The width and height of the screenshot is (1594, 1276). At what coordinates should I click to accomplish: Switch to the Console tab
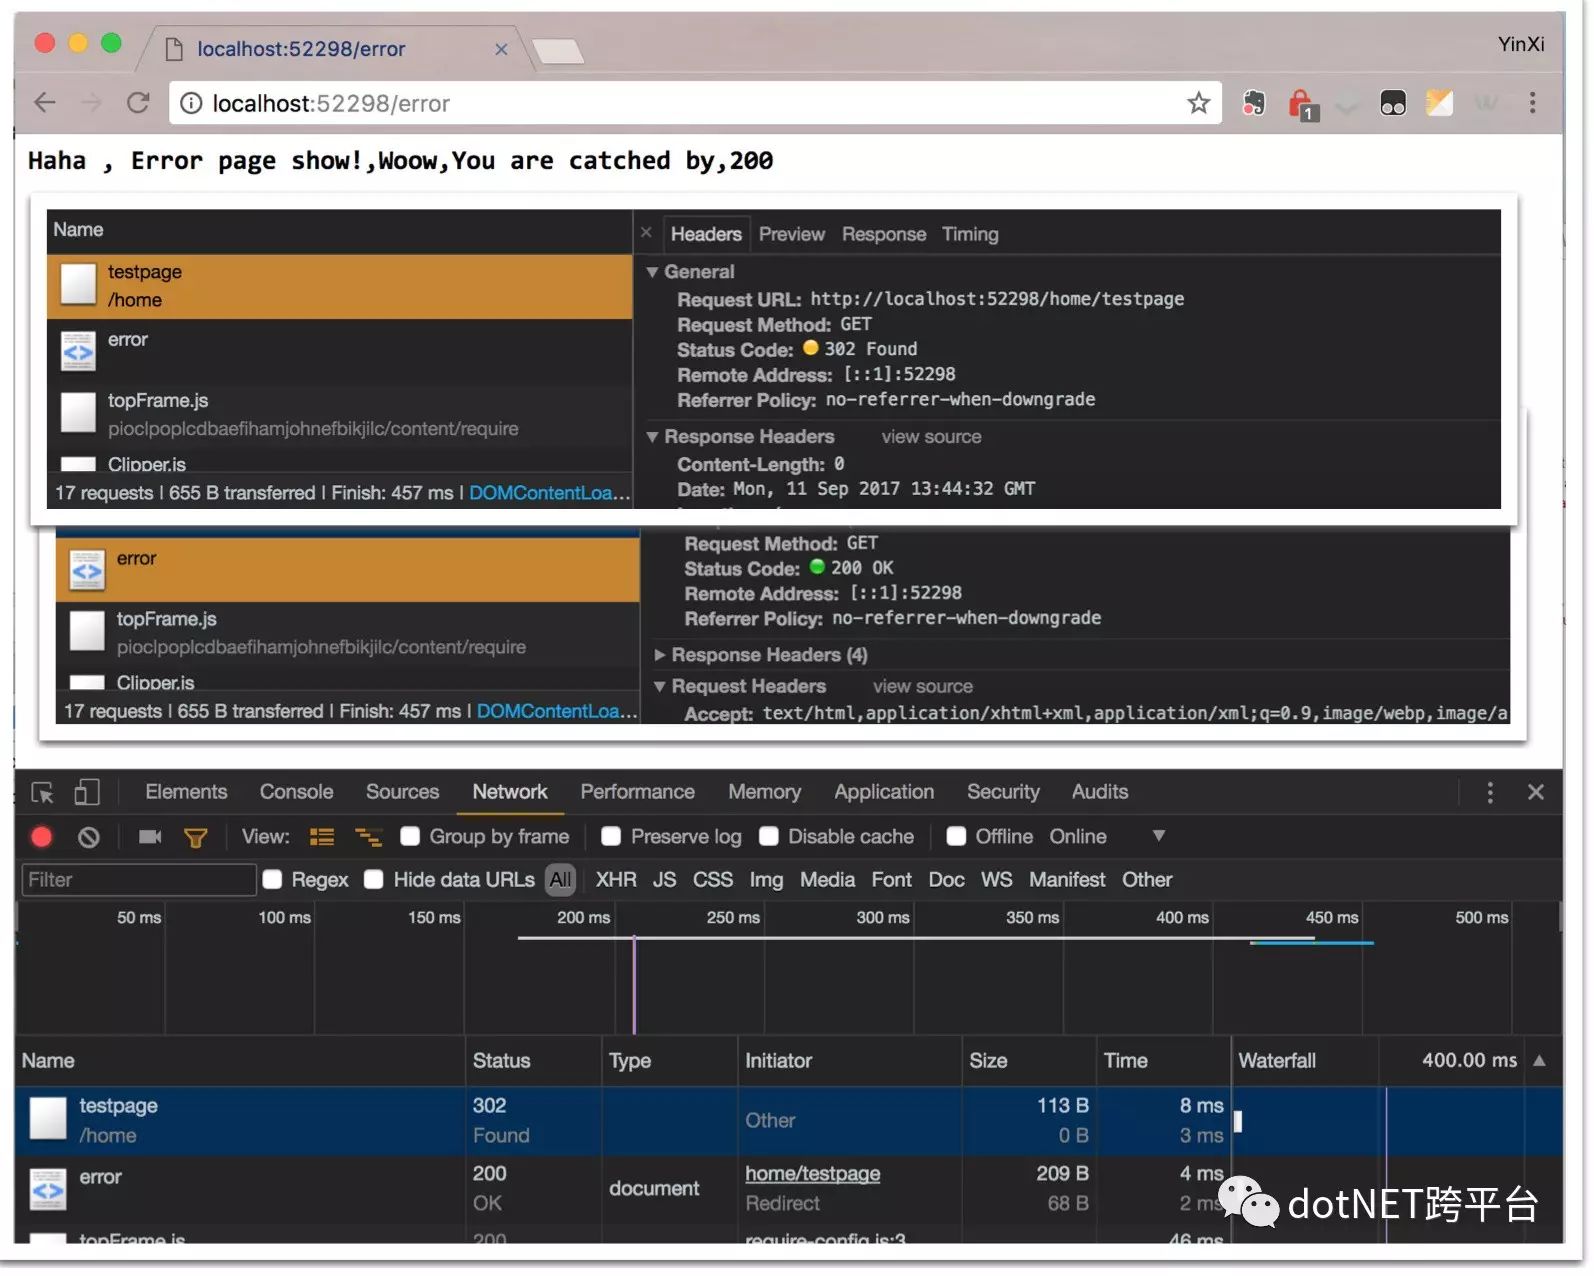(x=296, y=792)
